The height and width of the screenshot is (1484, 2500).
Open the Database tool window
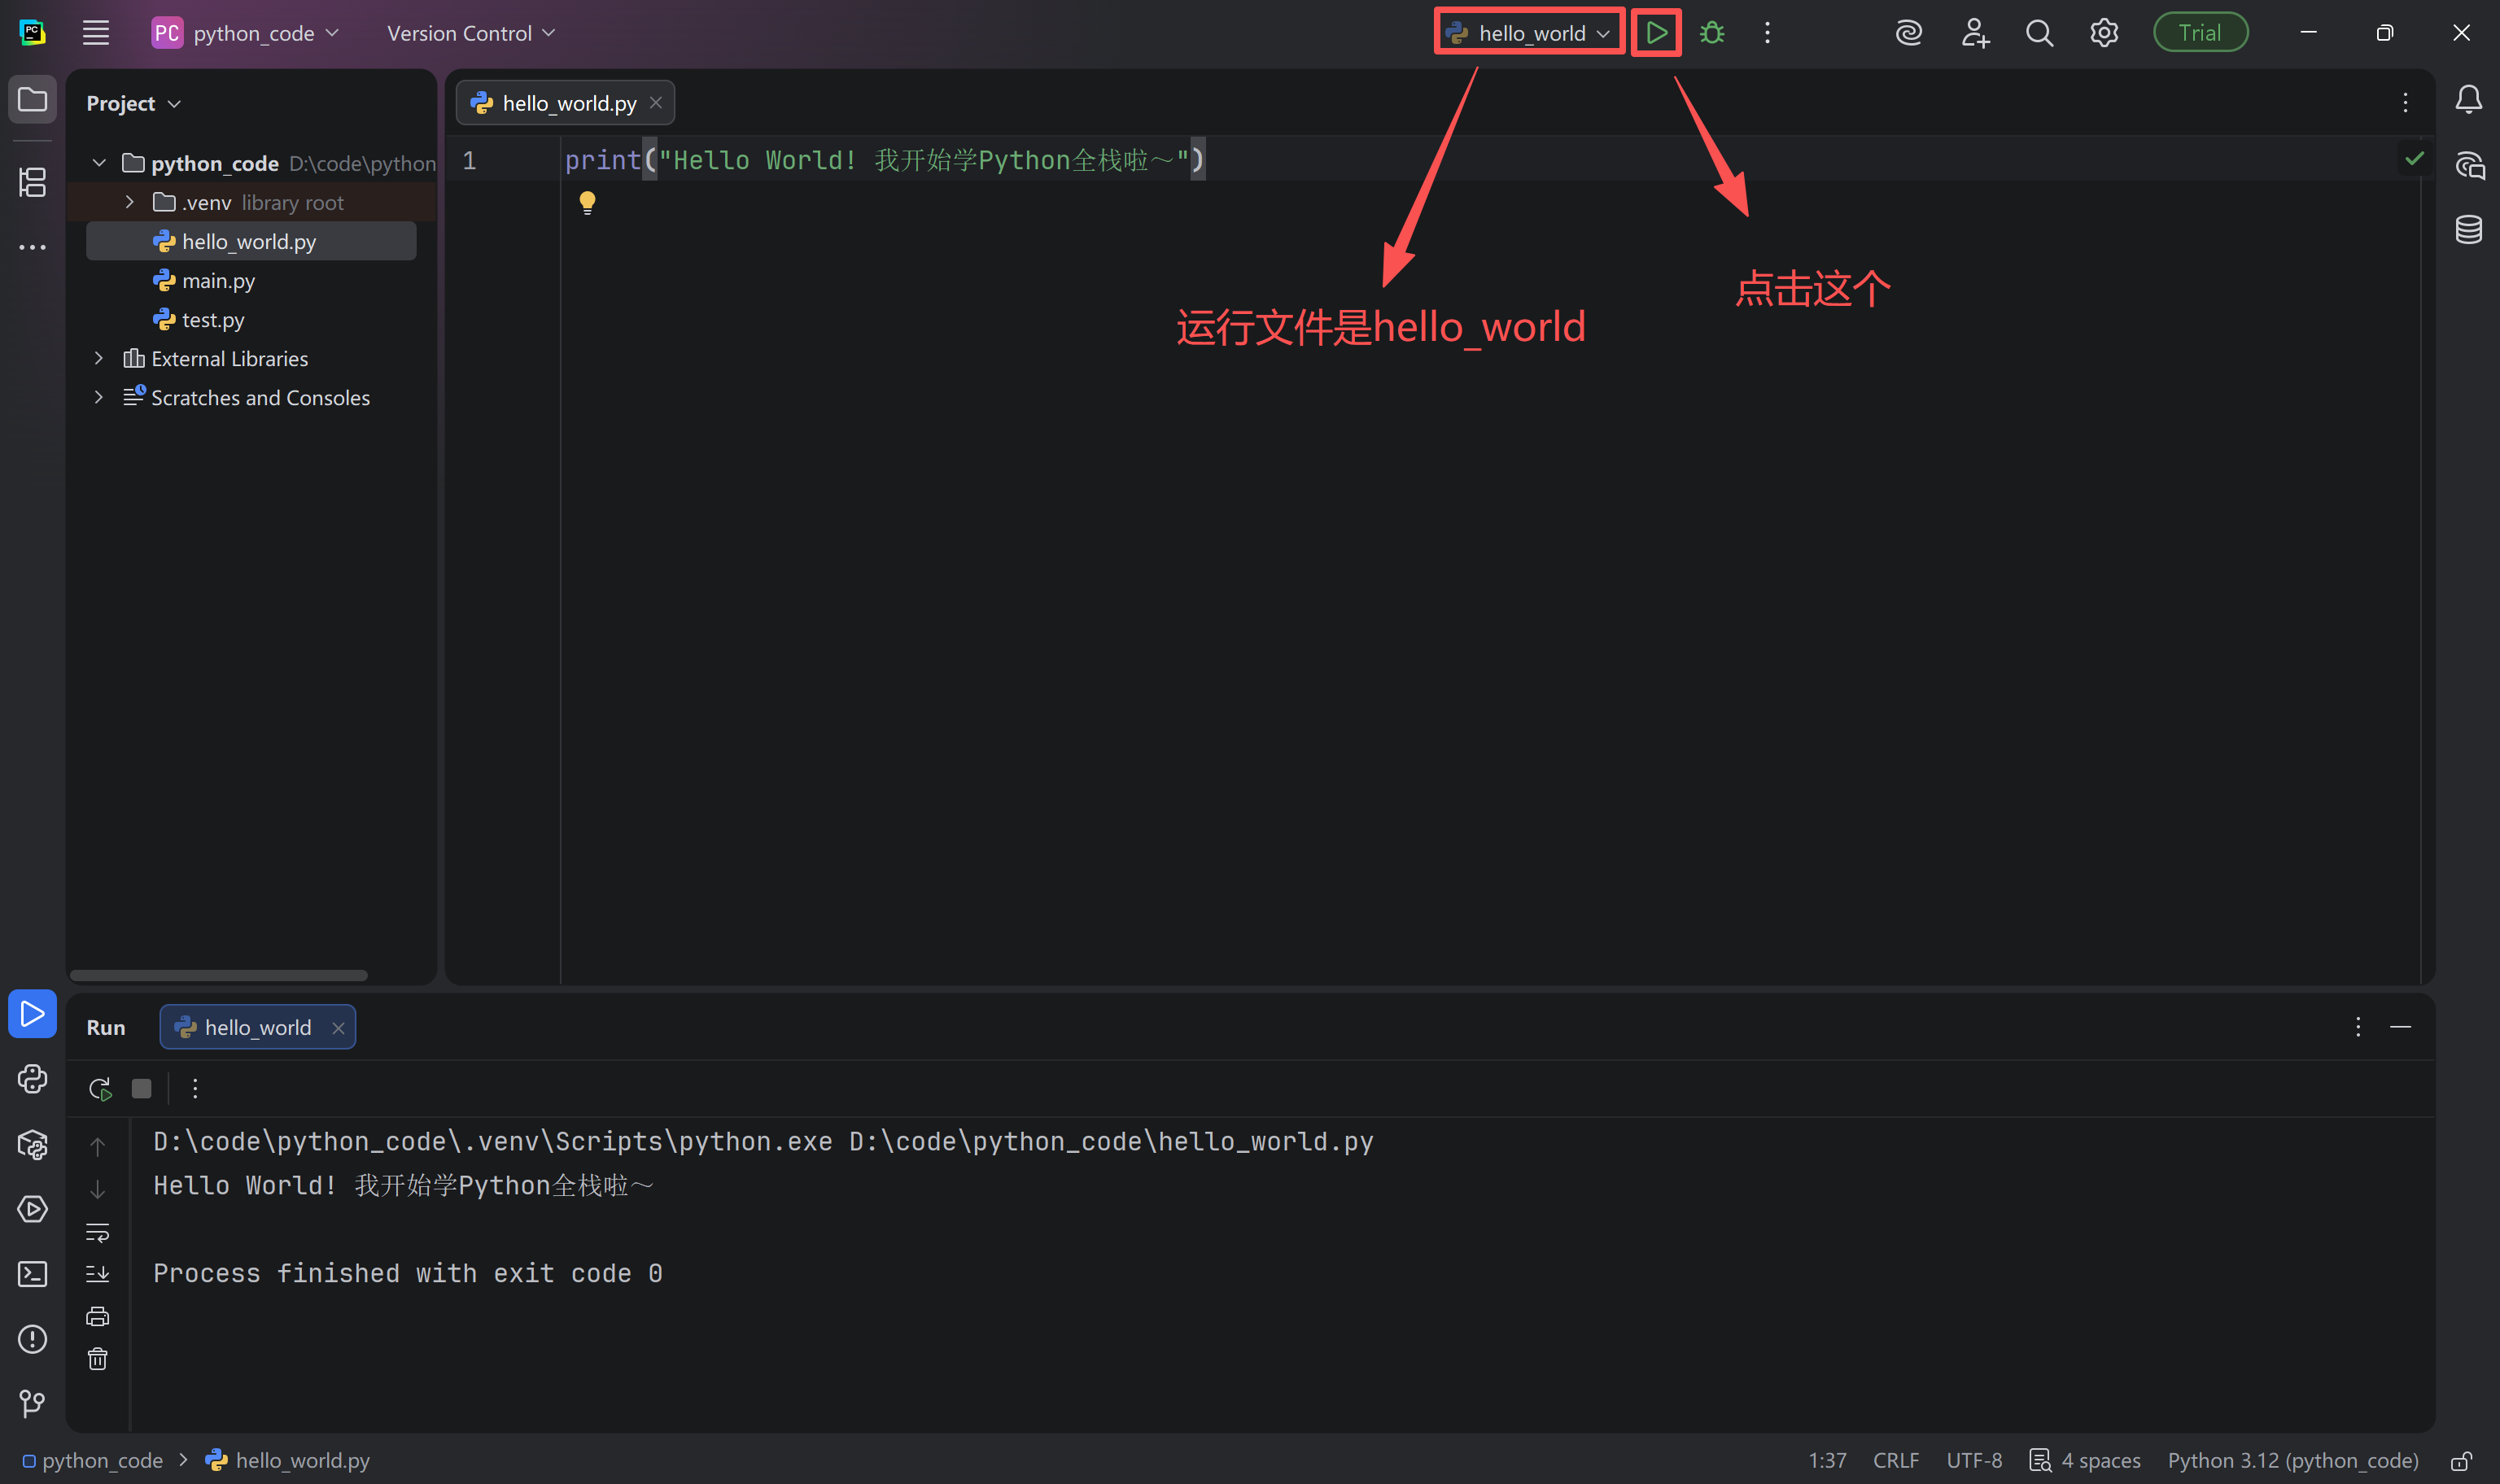tap(2468, 230)
